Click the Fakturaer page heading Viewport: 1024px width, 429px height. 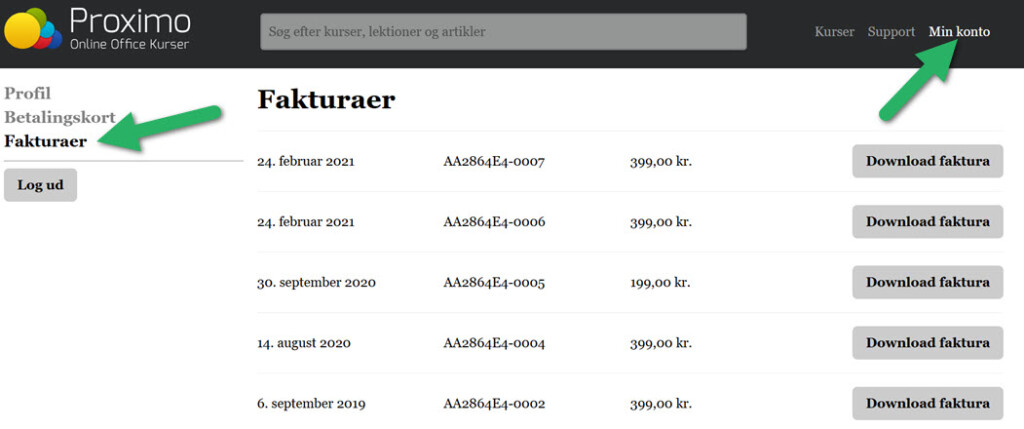[327, 100]
